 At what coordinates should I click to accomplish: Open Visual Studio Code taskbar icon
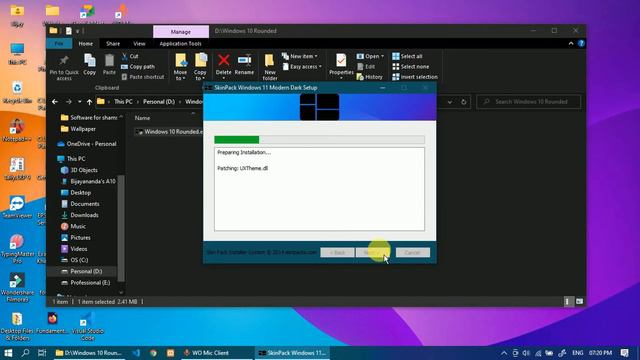(136, 353)
